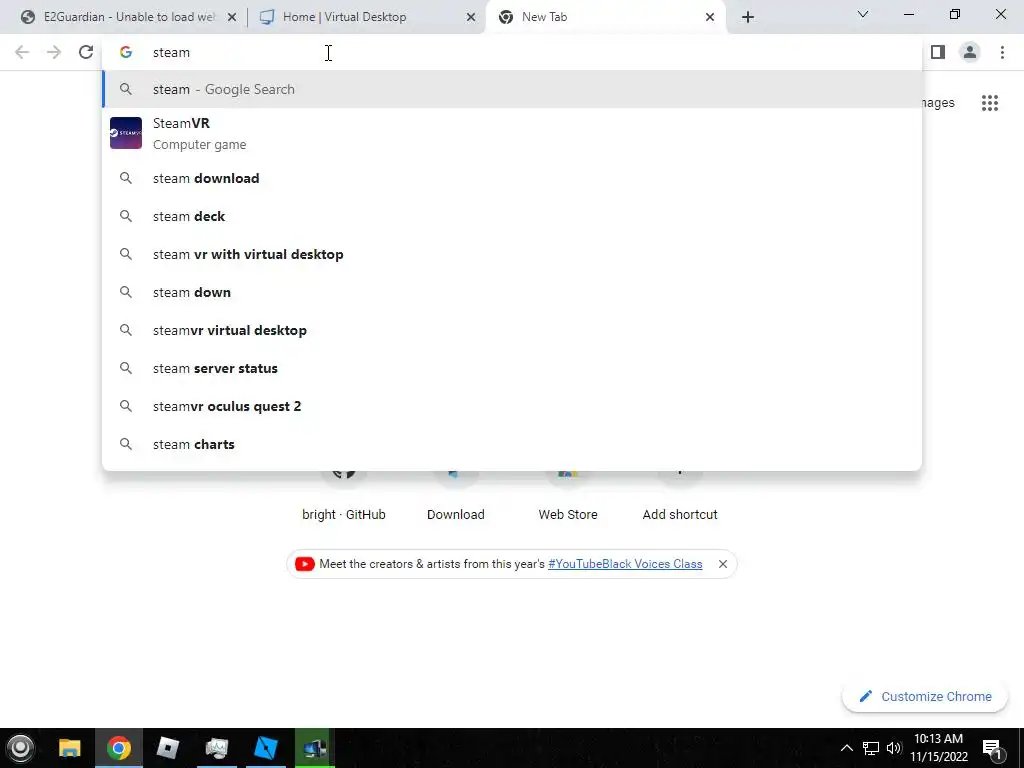Screen dimensions: 1024x768
Task: Reload the current page
Action: (x=86, y=52)
